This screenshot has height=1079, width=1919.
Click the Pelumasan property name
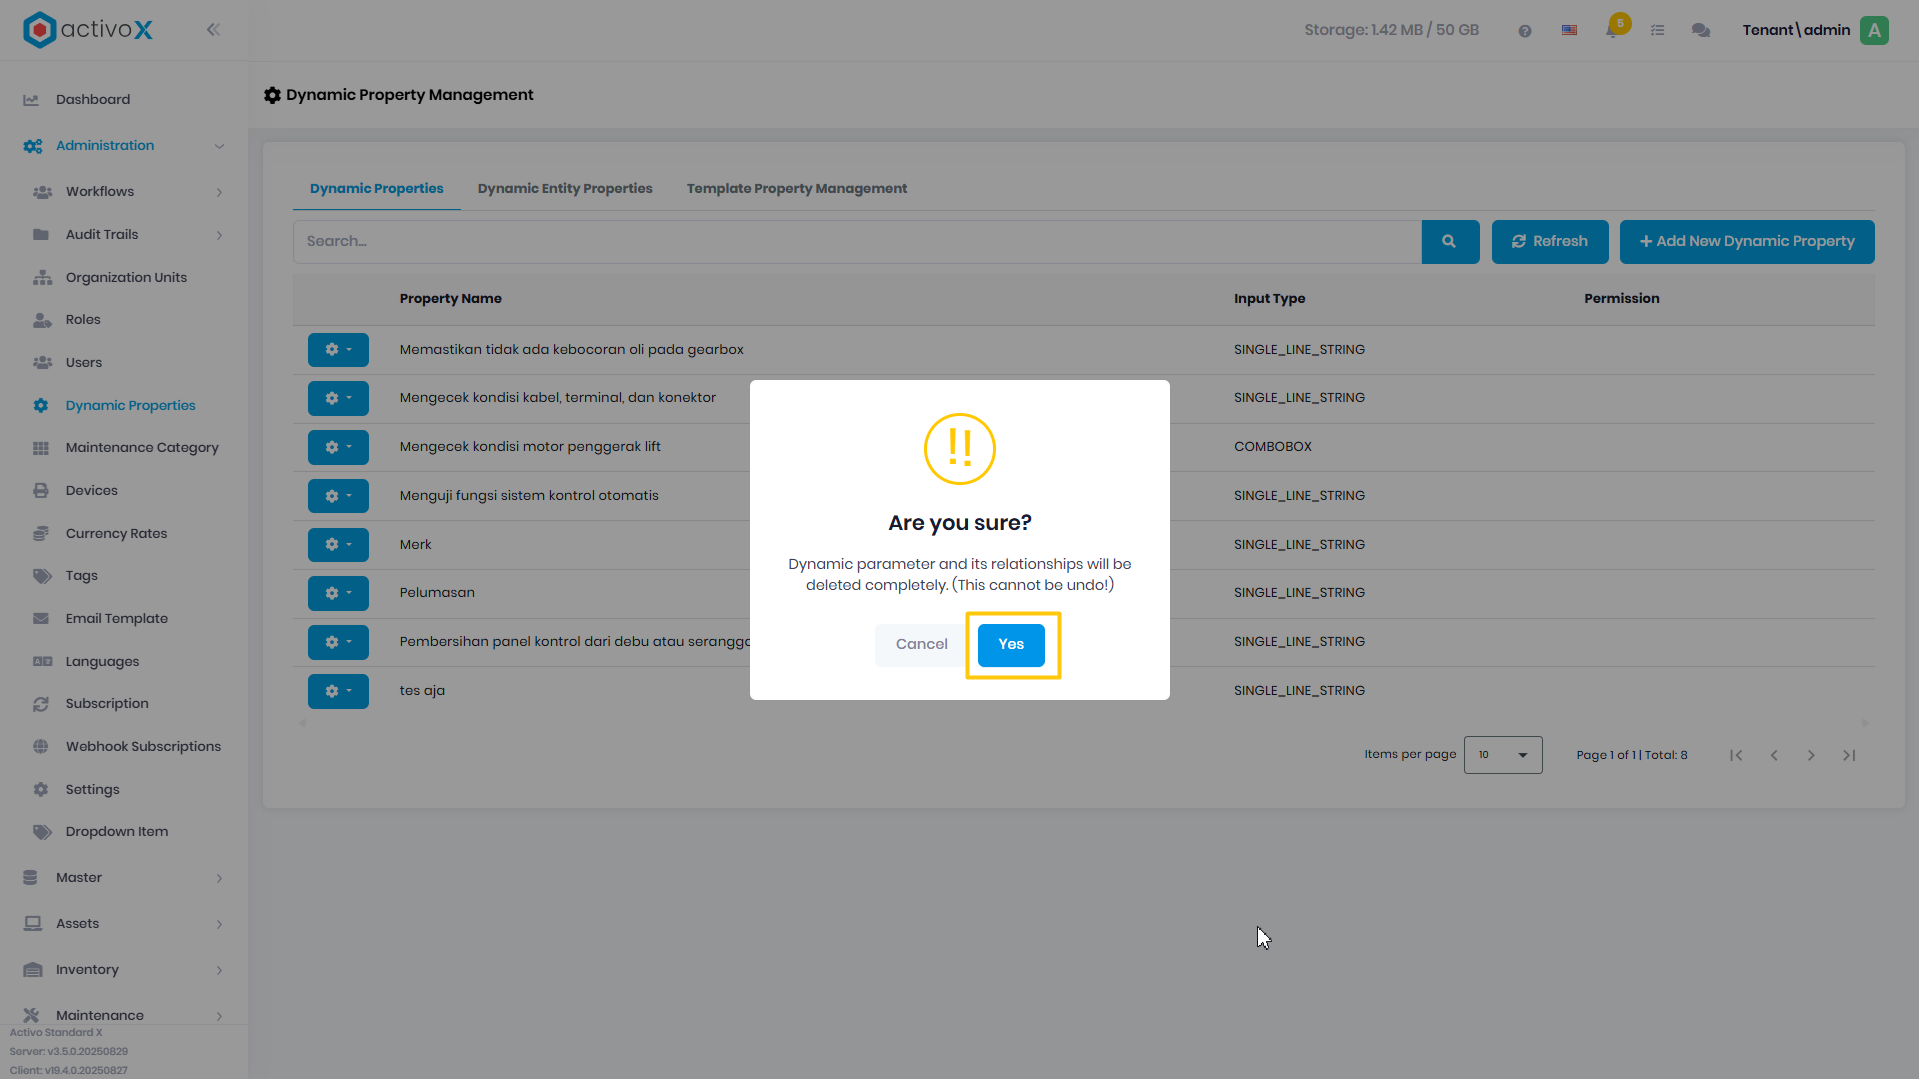click(x=437, y=593)
